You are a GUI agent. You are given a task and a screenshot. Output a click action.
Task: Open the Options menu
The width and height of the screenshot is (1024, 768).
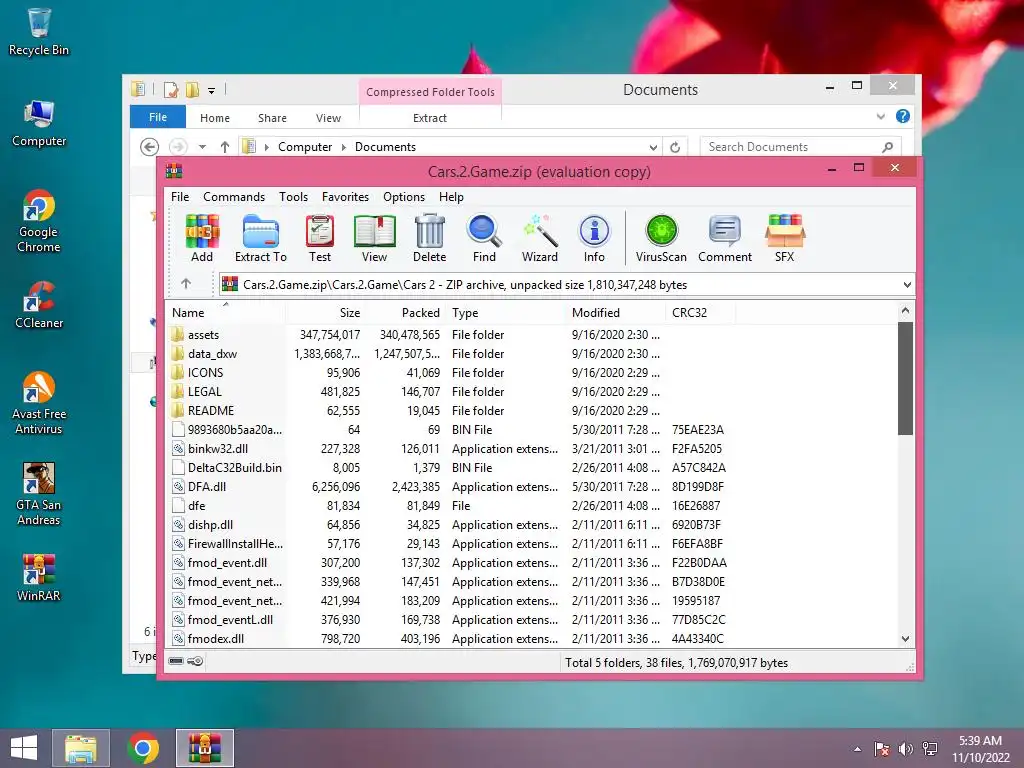[404, 197]
